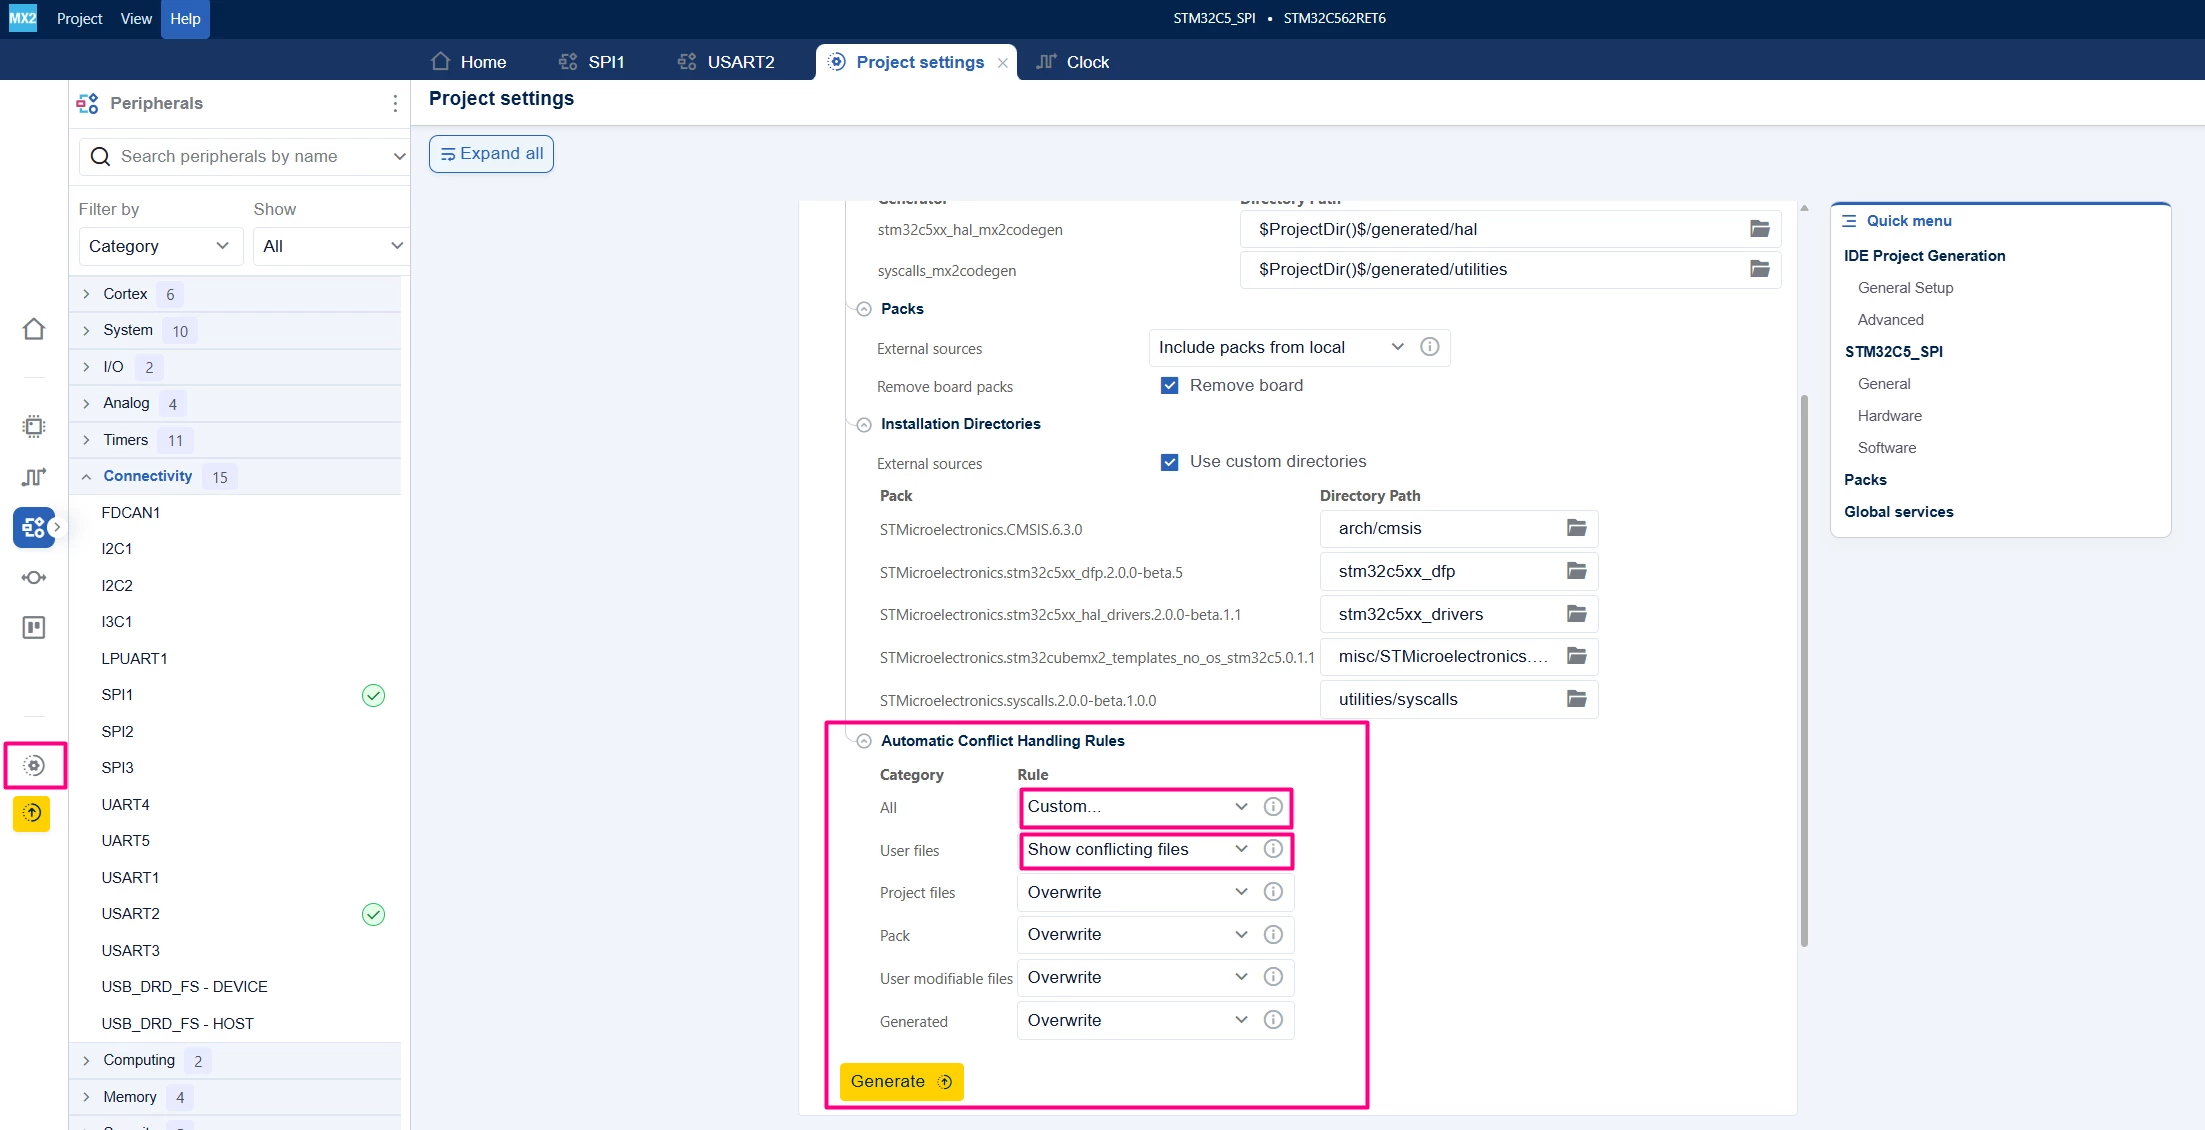Show info for All category rule
The image size is (2205, 1130).
pyautogui.click(x=1273, y=806)
